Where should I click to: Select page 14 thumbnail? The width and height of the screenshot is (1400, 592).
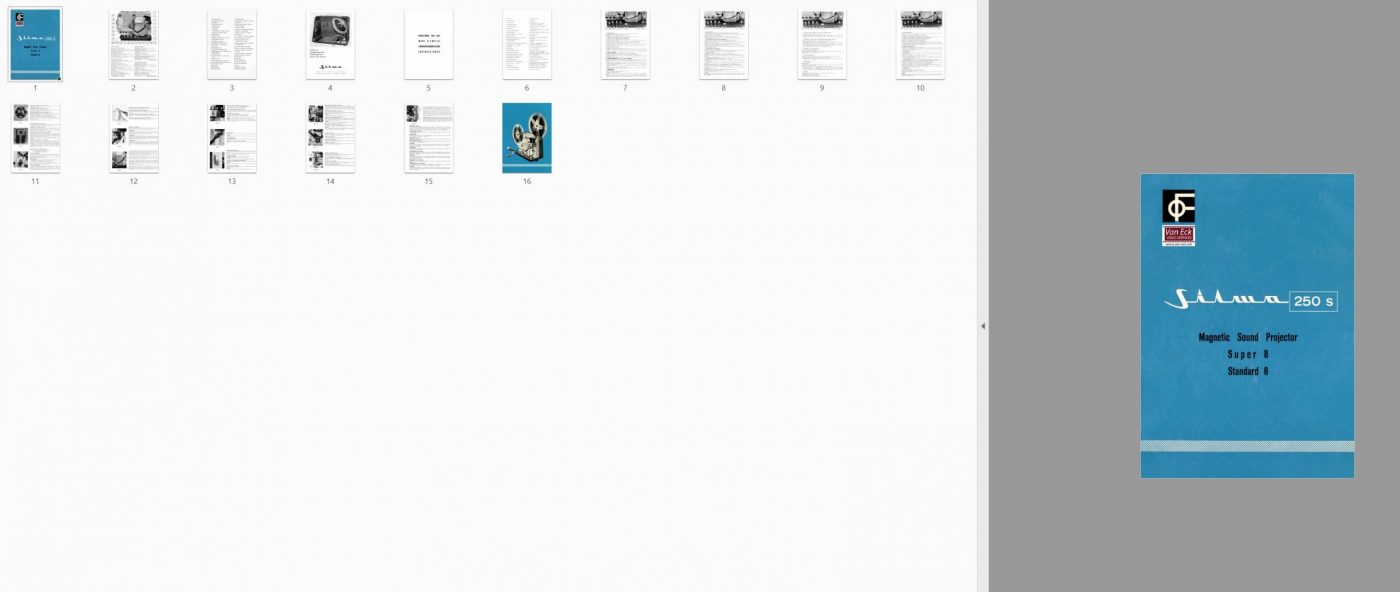pyautogui.click(x=330, y=138)
